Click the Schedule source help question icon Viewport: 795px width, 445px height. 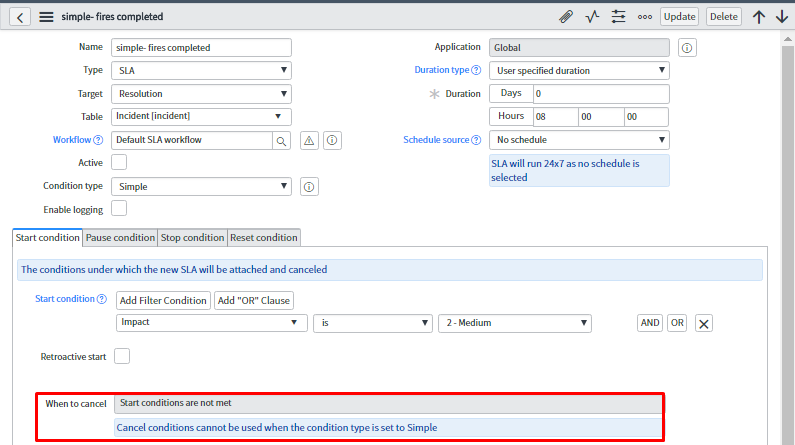click(476, 140)
